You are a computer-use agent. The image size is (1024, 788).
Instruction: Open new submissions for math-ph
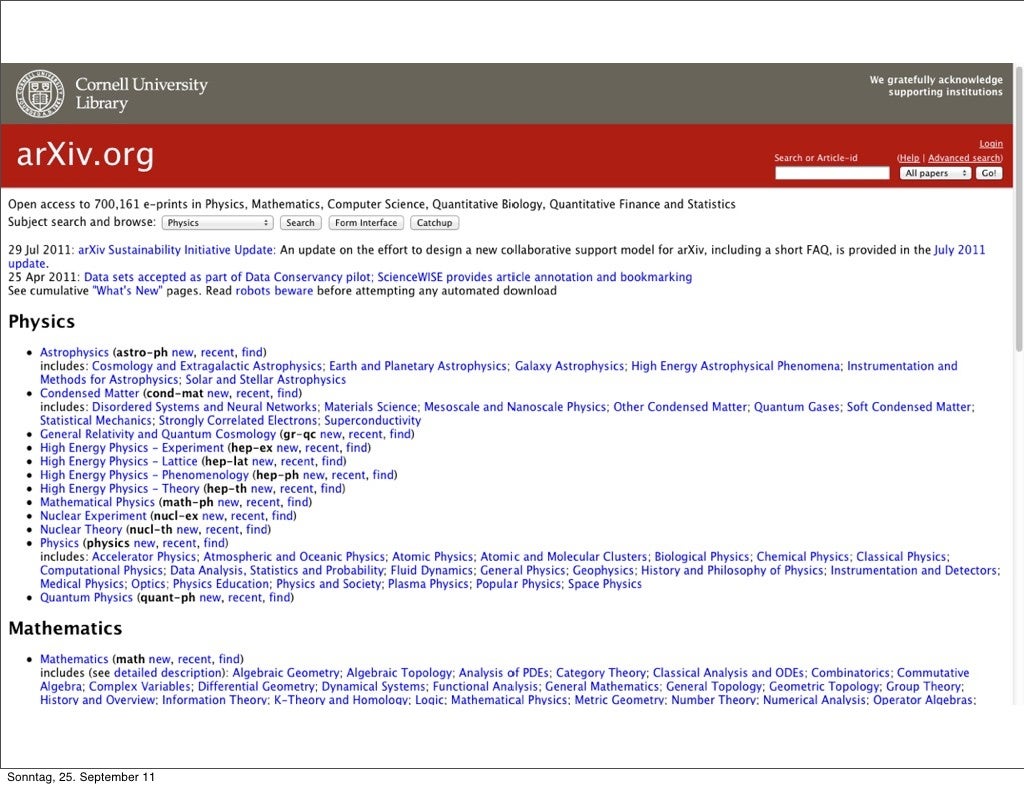click(228, 503)
